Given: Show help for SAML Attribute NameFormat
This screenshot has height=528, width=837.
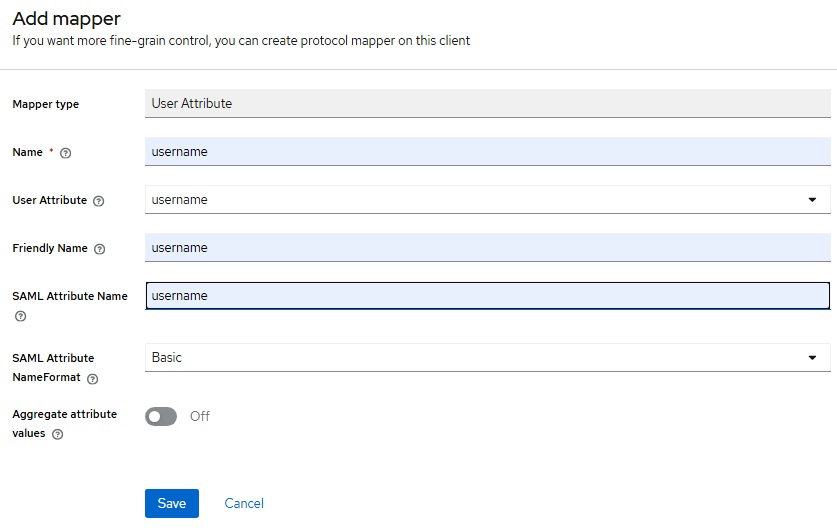Looking at the screenshot, I should tap(92, 379).
